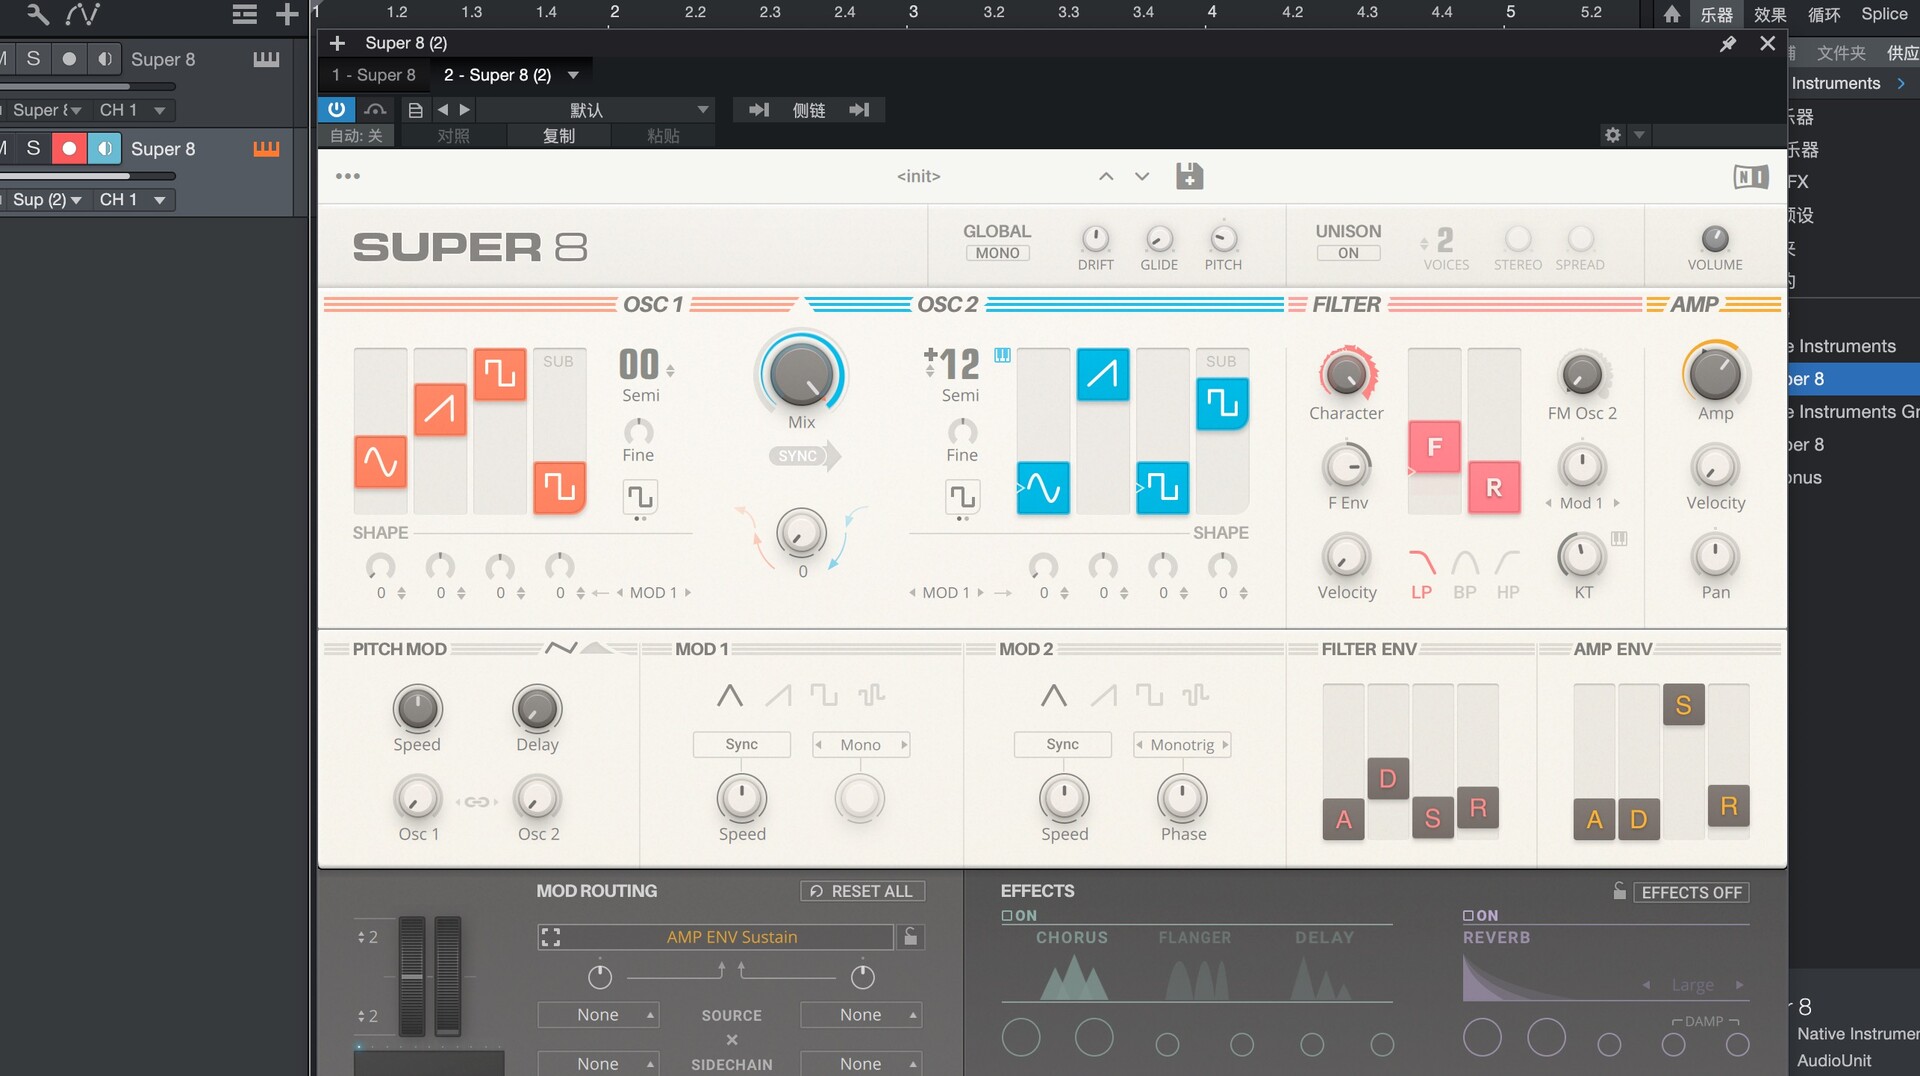This screenshot has height=1076, width=1920.
Task: Open the three-dot plugin menu
Action: (348, 176)
